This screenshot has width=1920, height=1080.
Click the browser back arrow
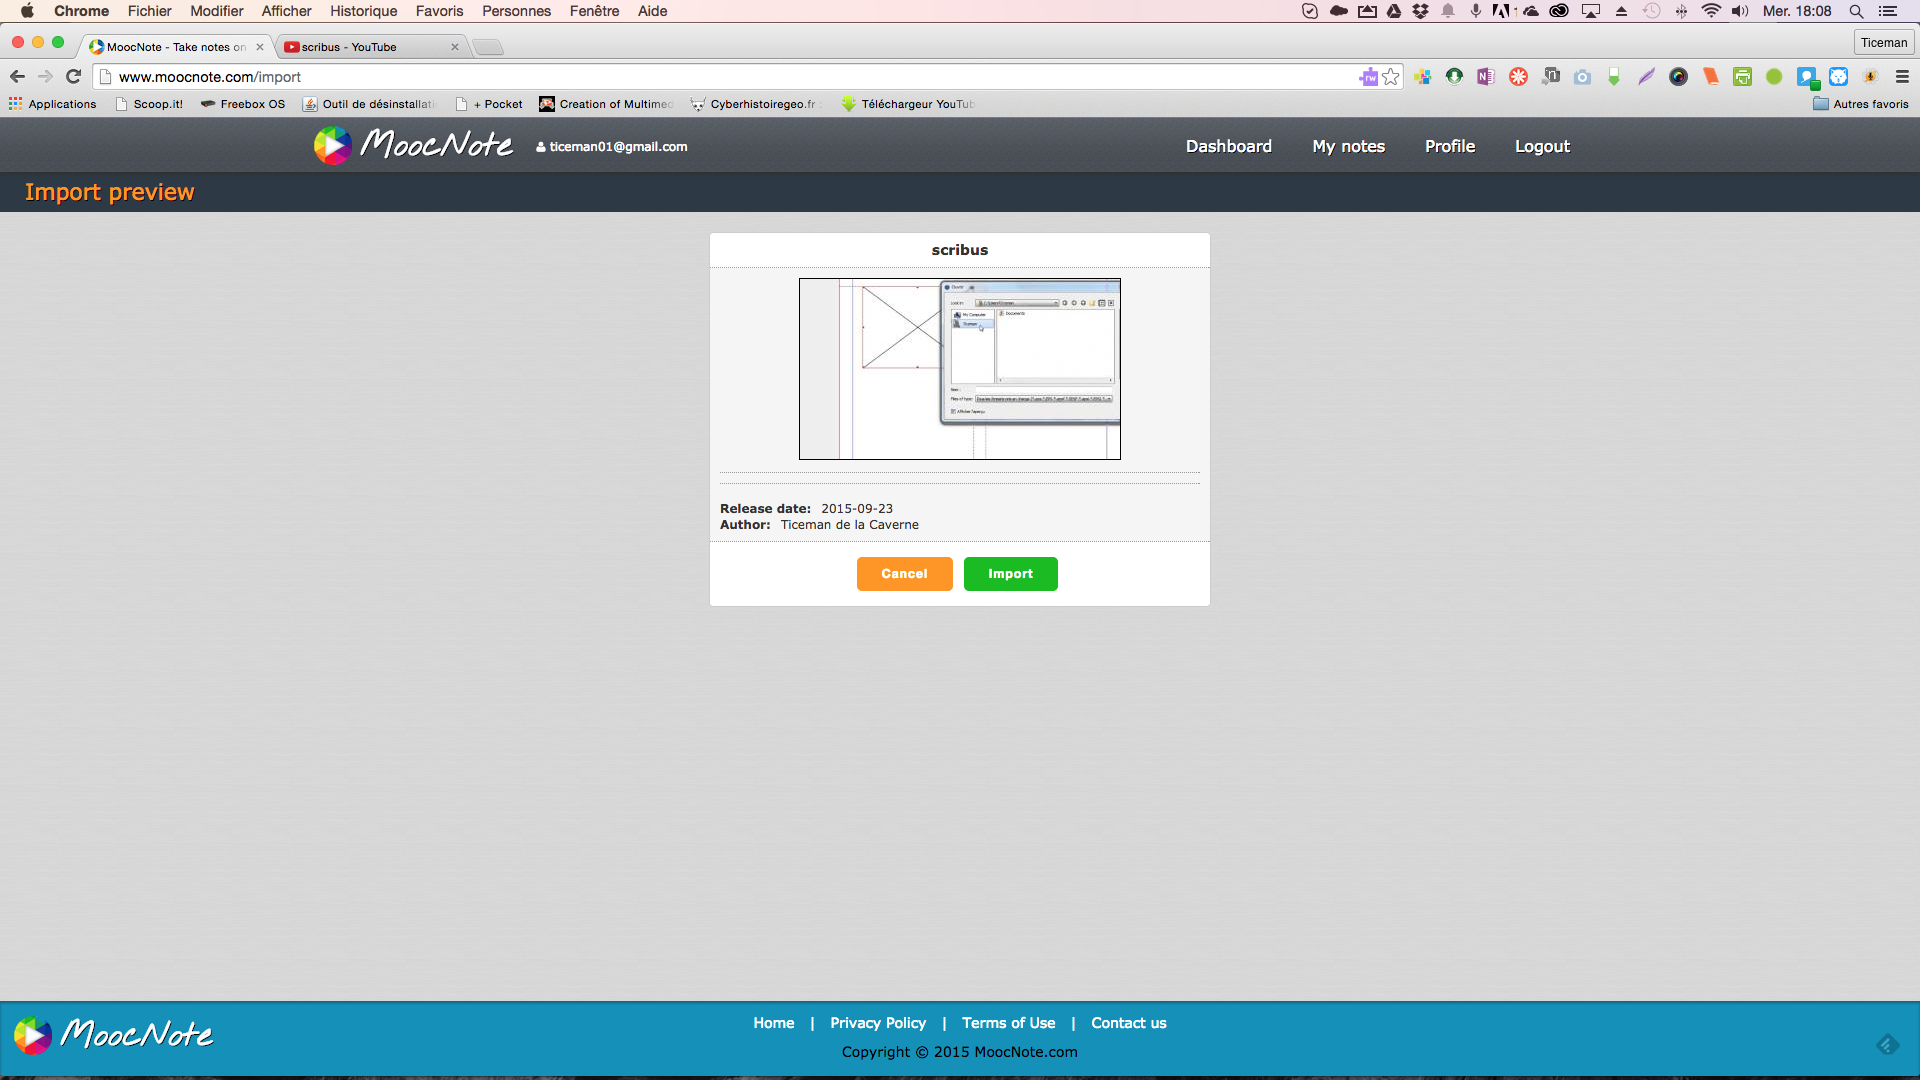click(x=17, y=76)
